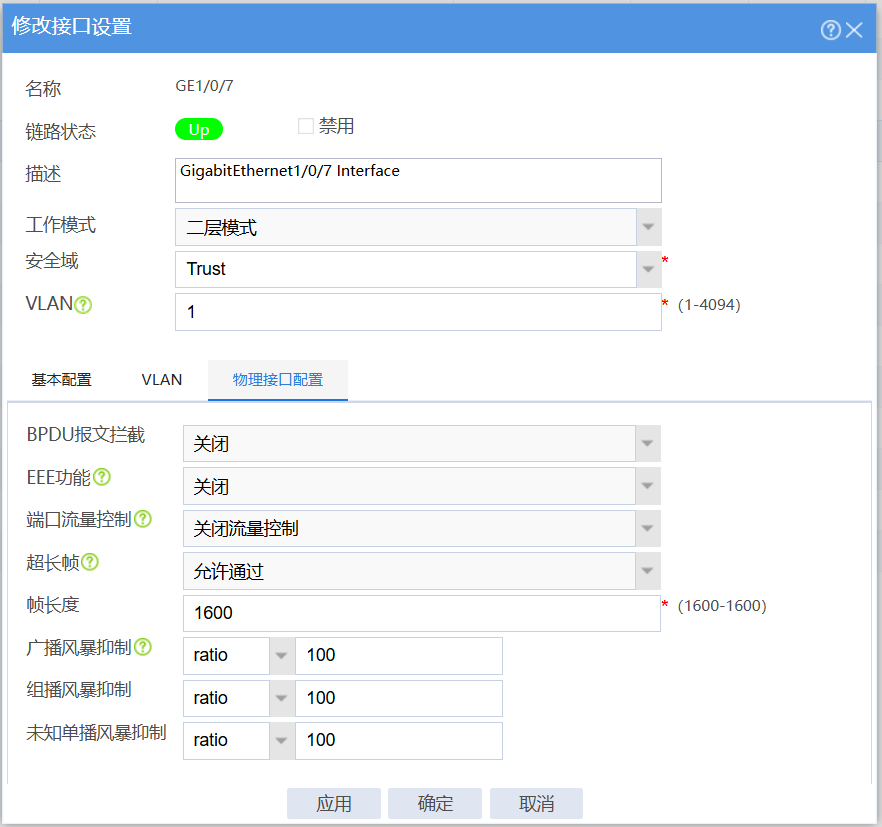Open the help icon in title bar
882x827 pixels.
coord(830,30)
